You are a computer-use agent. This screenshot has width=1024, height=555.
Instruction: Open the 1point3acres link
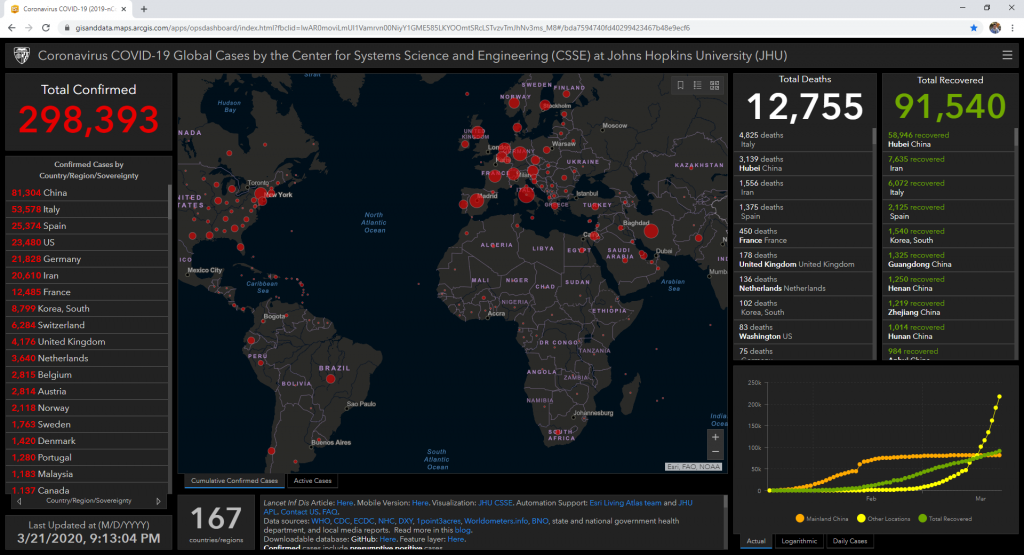coord(438,521)
